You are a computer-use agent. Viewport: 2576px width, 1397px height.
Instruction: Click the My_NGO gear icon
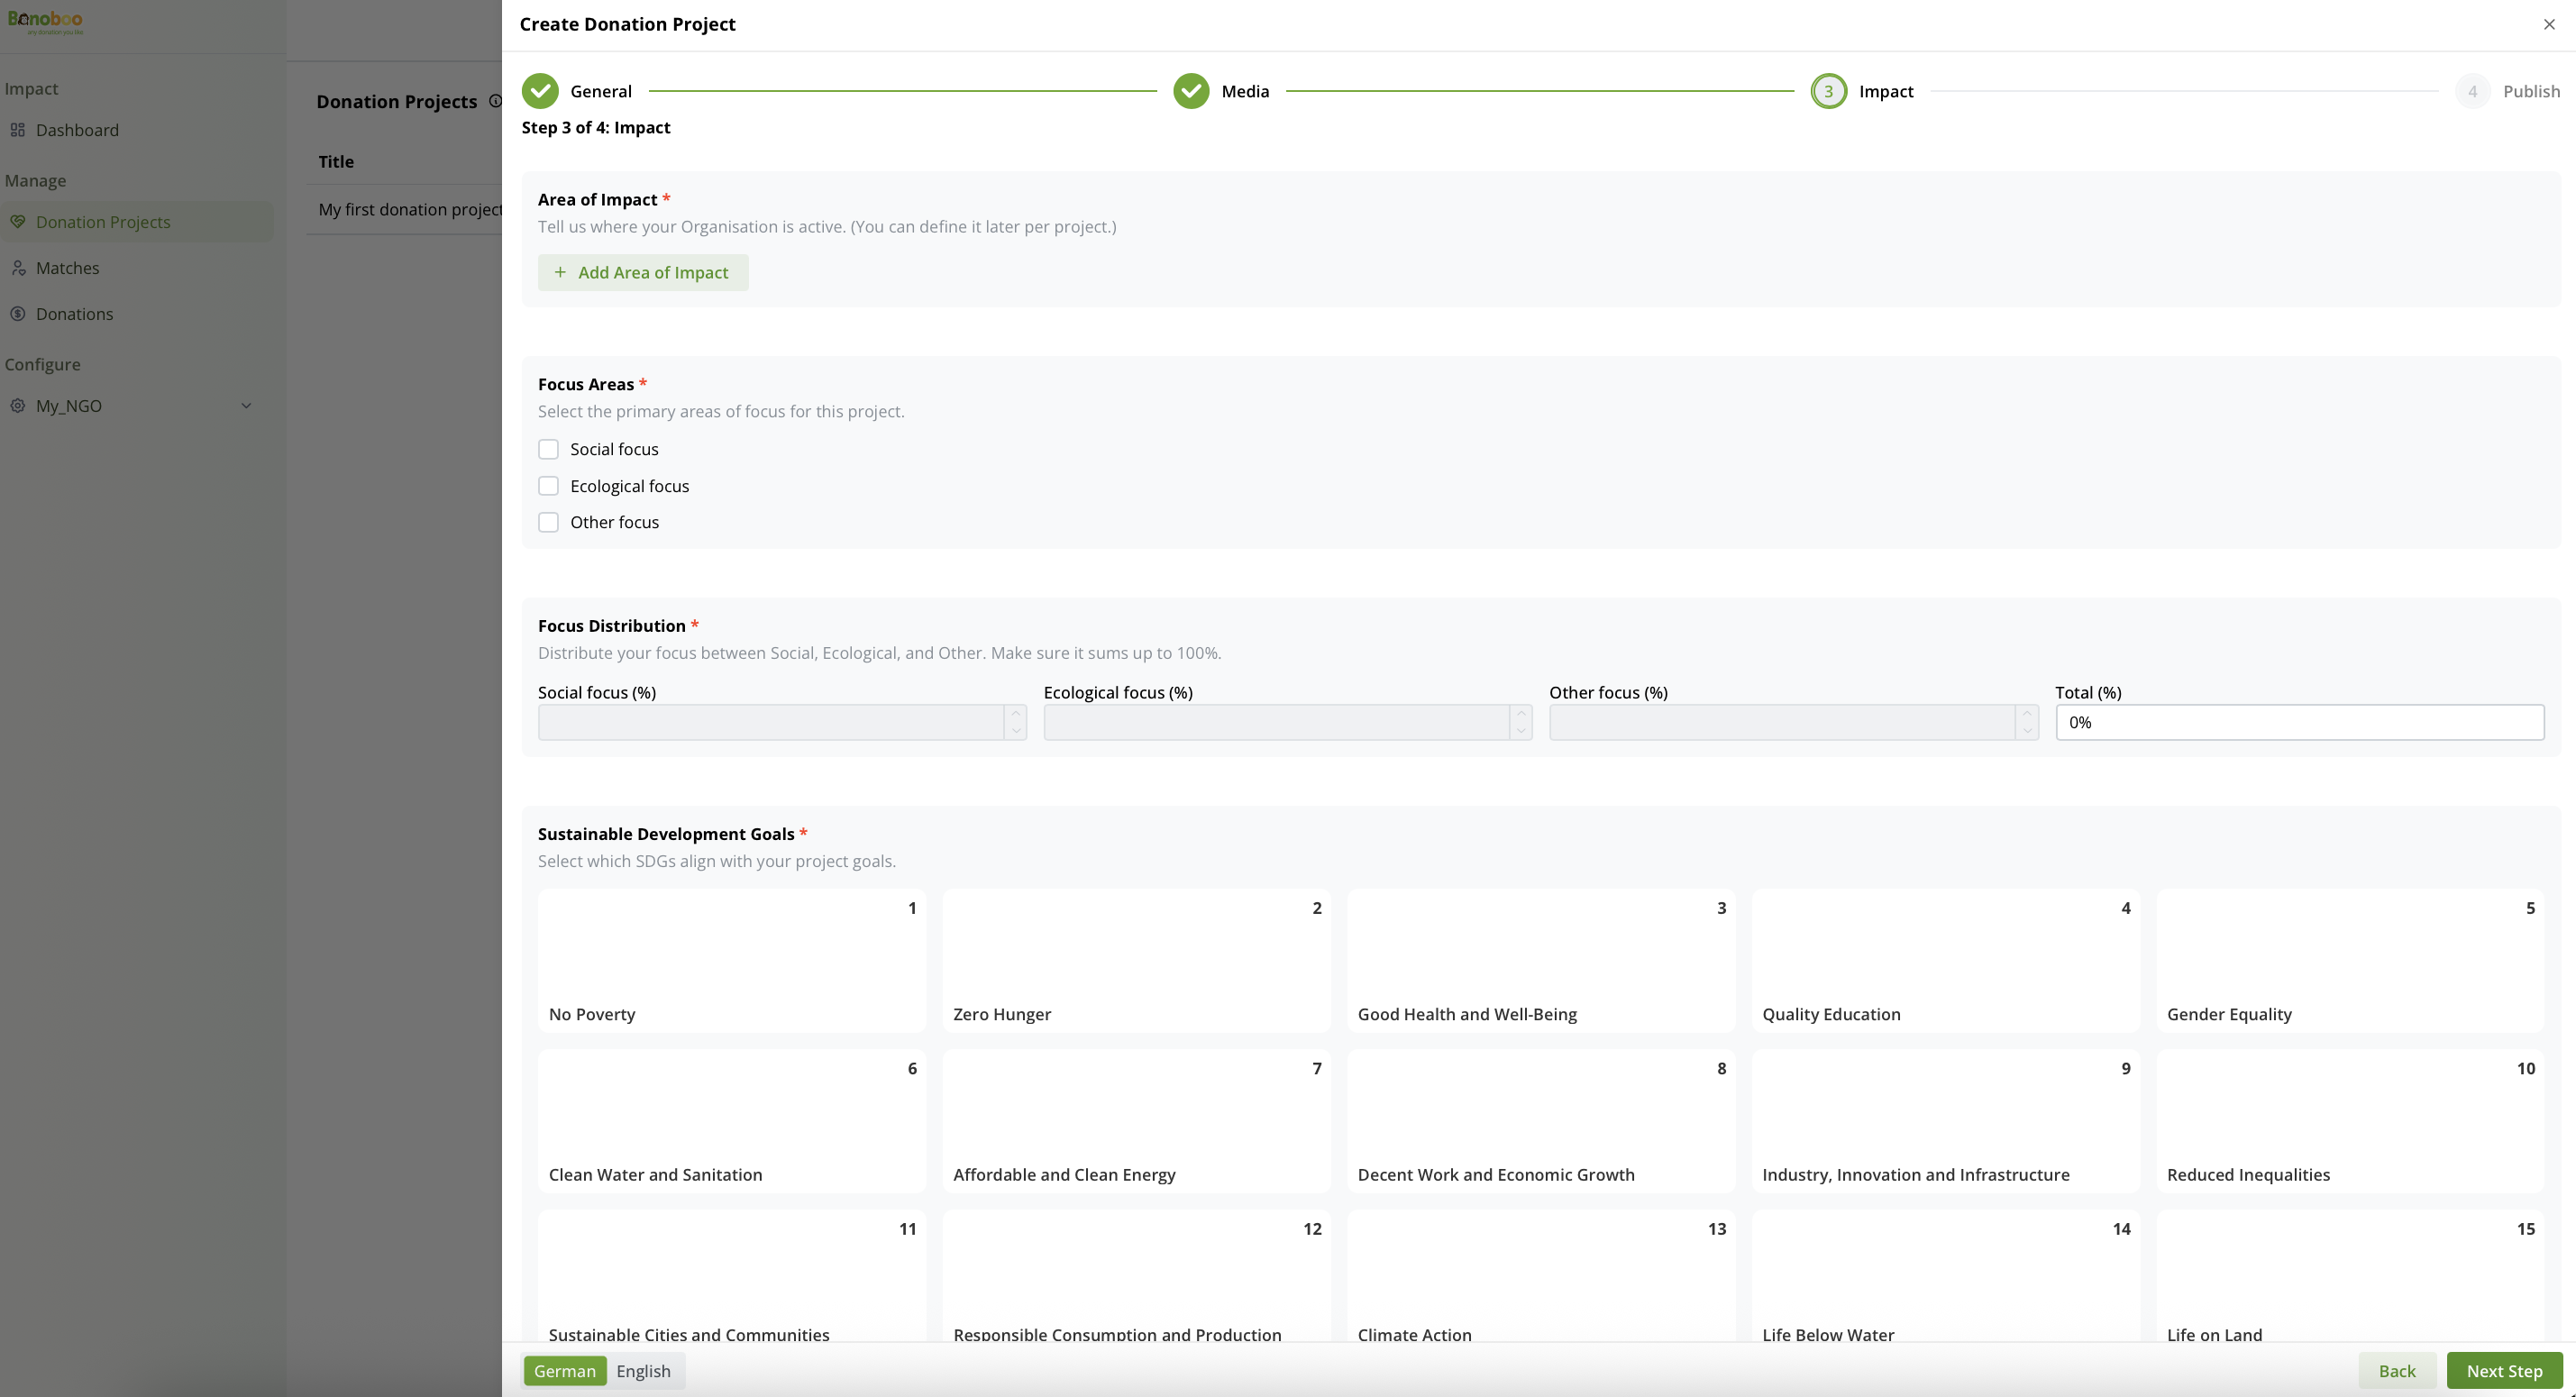pyautogui.click(x=18, y=406)
